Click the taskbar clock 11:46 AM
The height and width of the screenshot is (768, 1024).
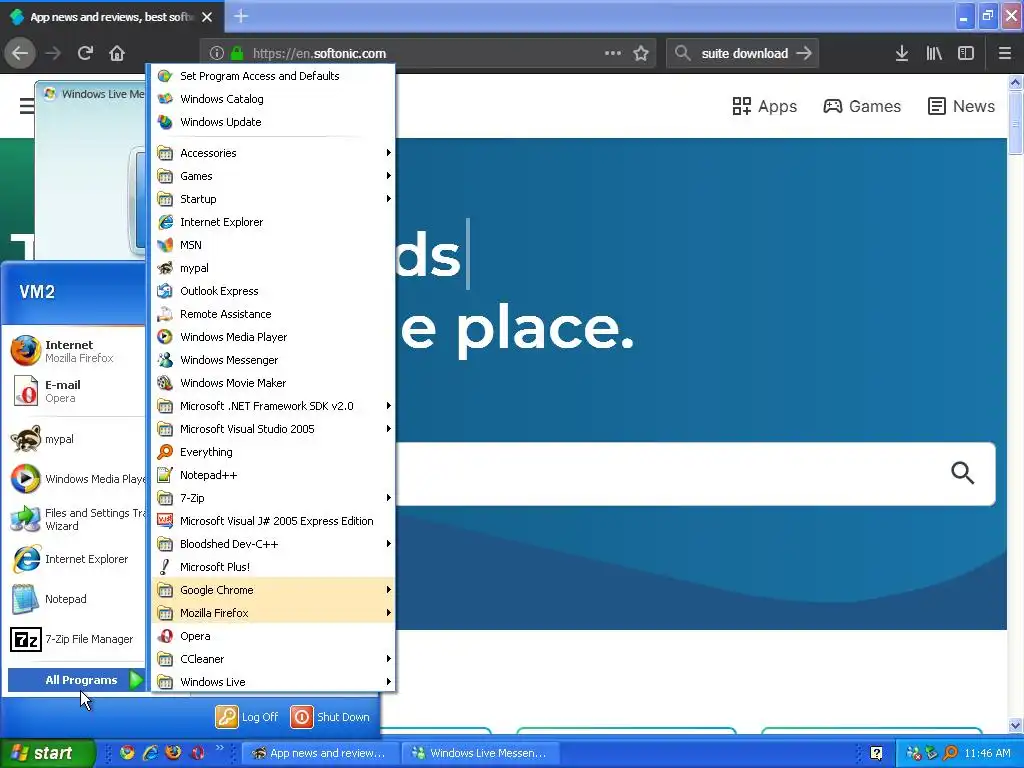[987, 753]
